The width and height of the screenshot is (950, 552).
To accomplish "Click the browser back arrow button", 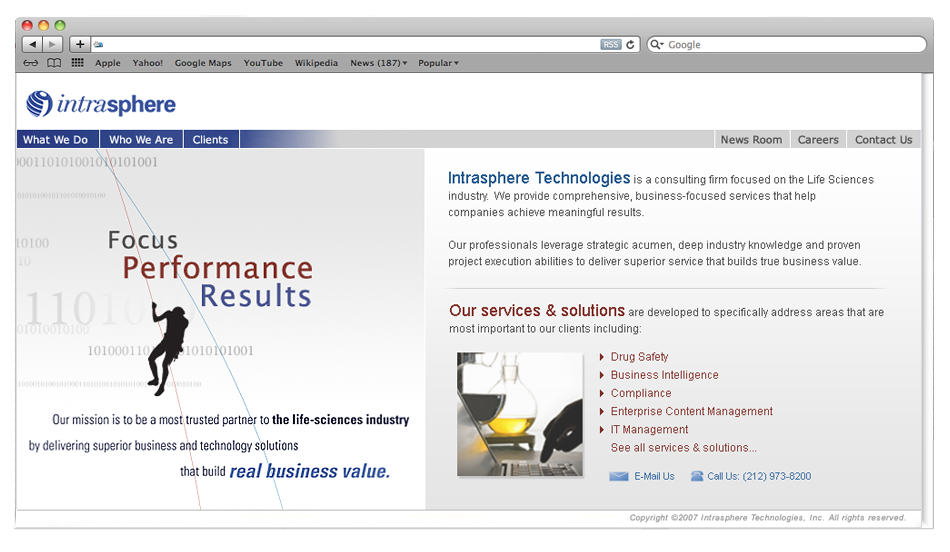I will pyautogui.click(x=32, y=45).
